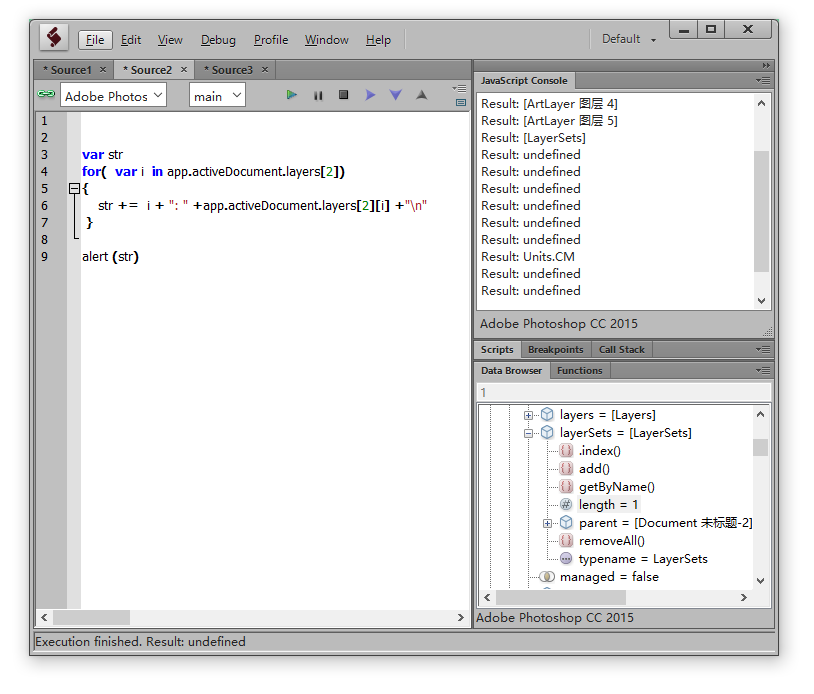Click the 'alert (str)' code line
Screen dimensions: 814x694
click(110, 256)
